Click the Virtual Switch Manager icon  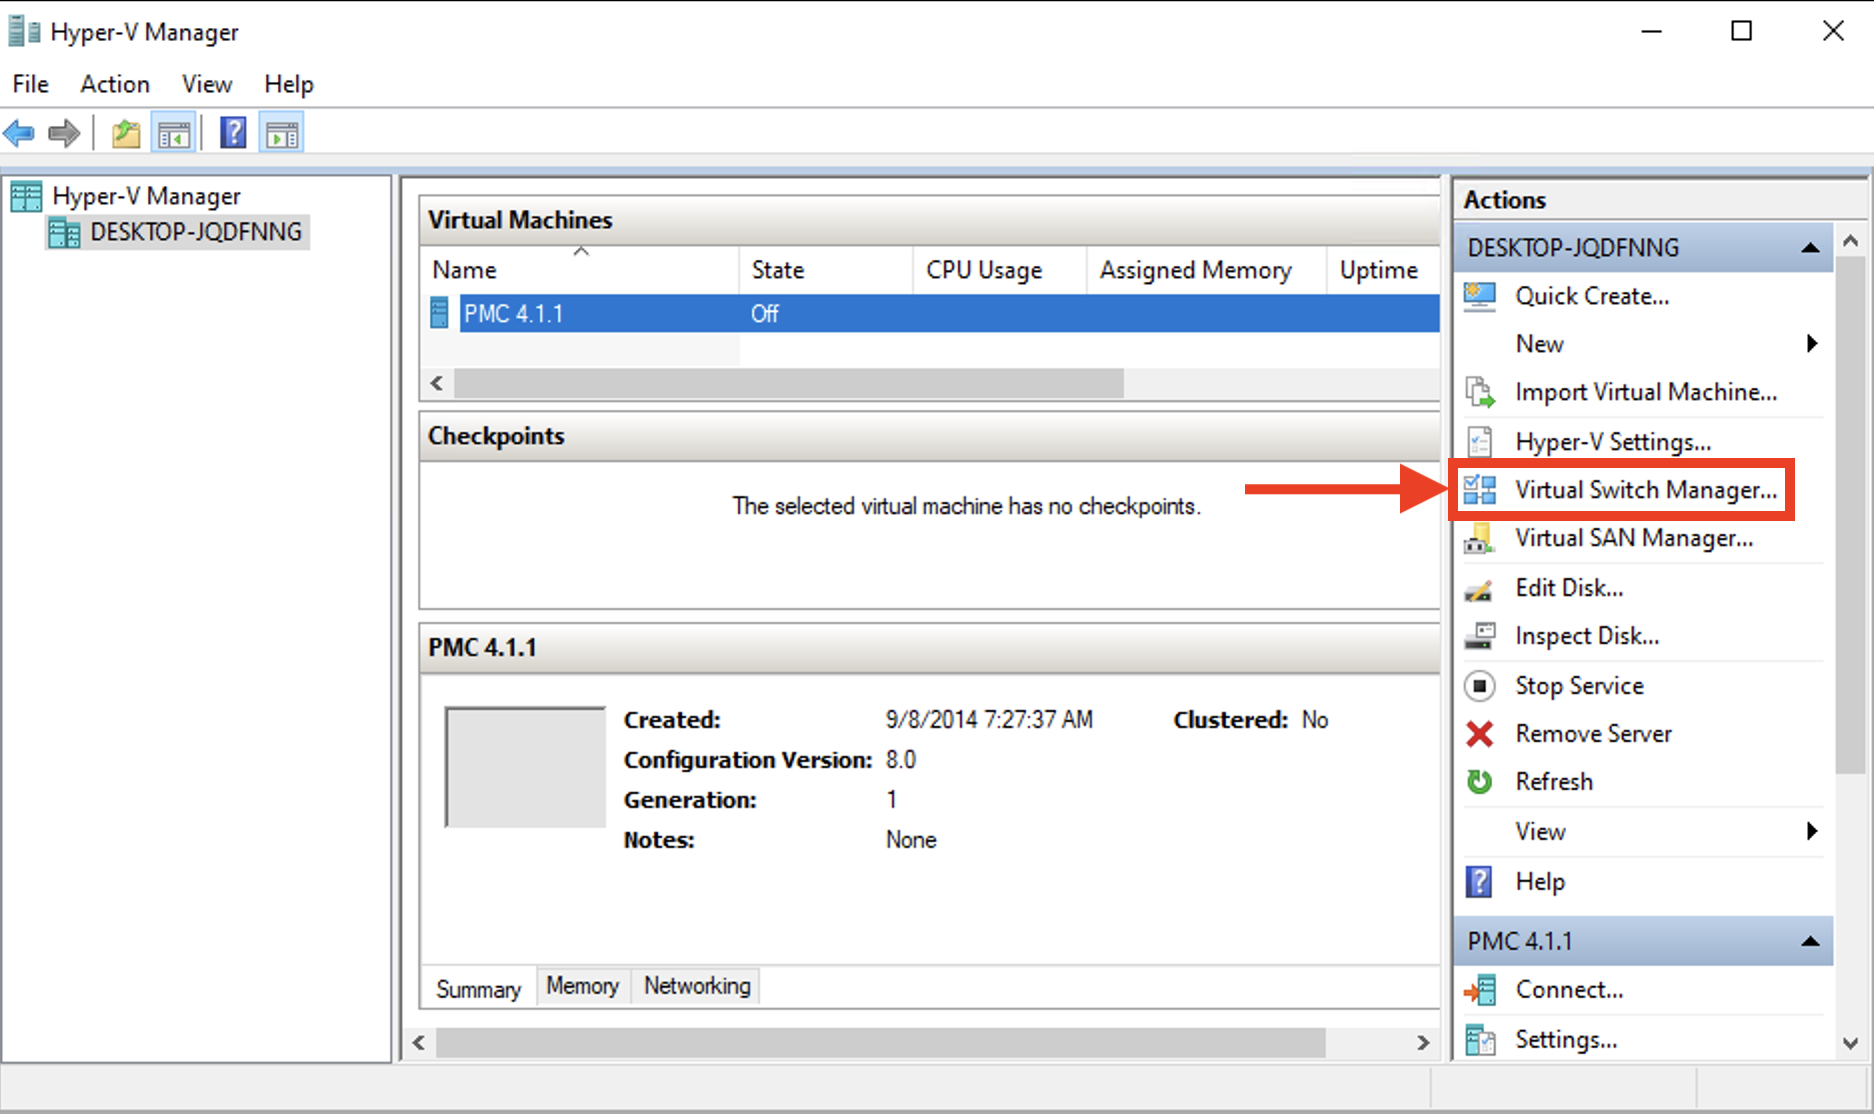[1480, 490]
